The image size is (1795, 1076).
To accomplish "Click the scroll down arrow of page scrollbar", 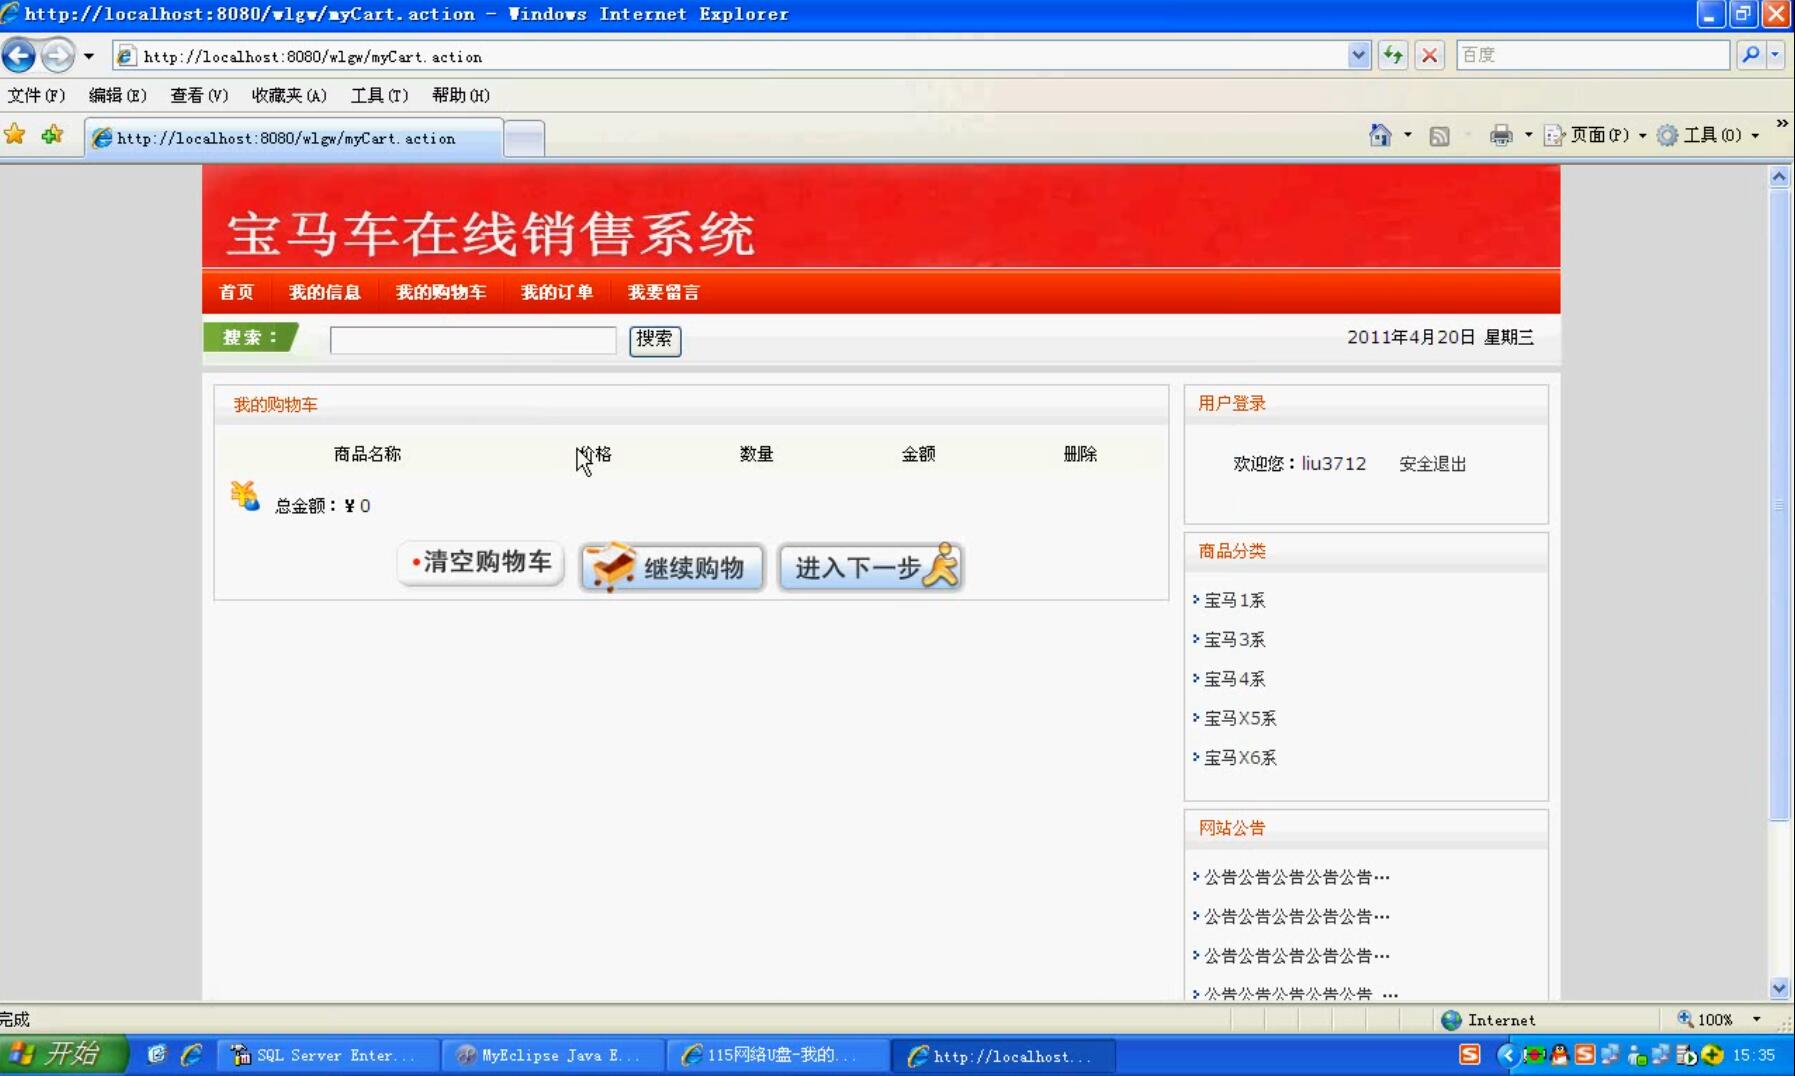I will click(1779, 988).
